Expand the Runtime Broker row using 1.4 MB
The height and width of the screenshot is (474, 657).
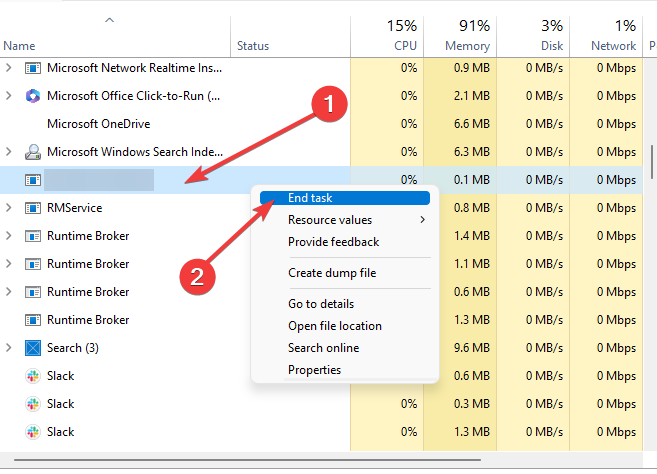click(x=8, y=236)
